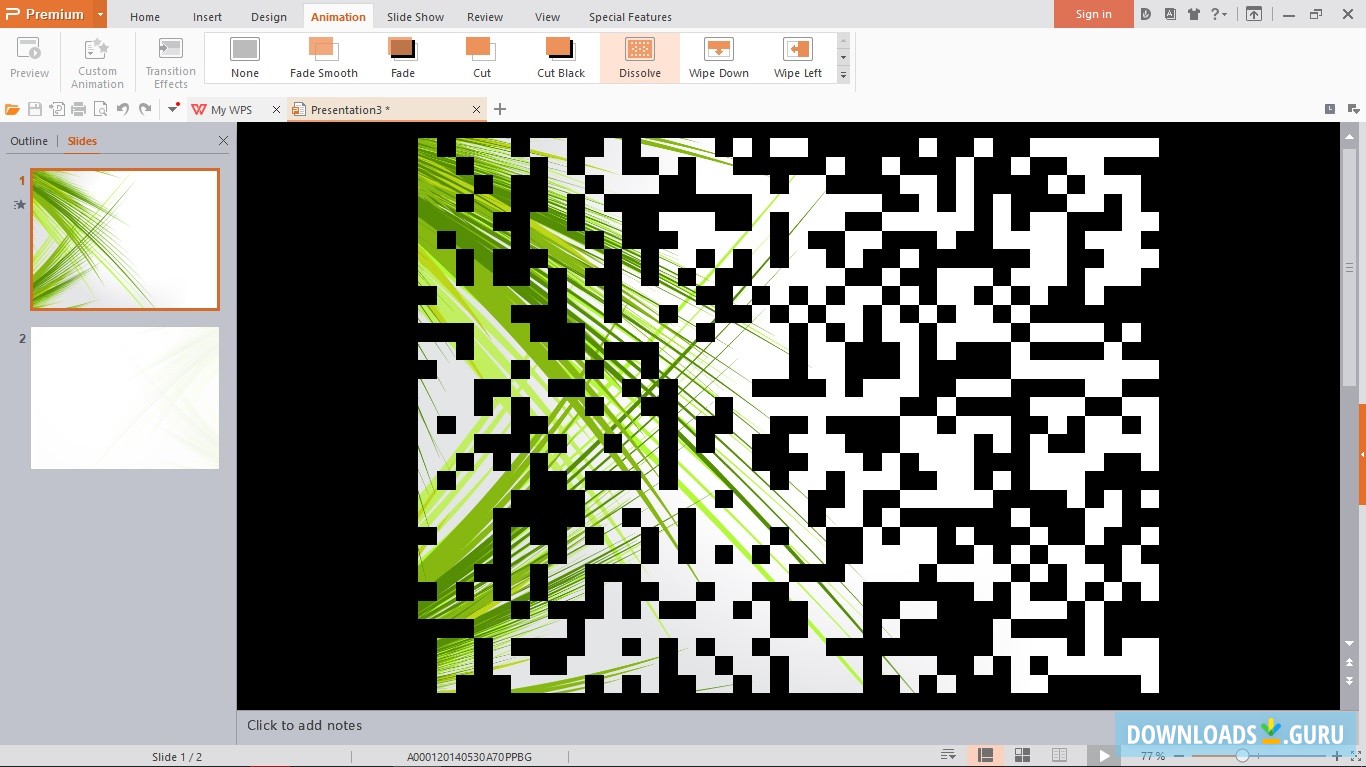This screenshot has height=767, width=1366.
Task: Click the zoom slider handle
Action: click(x=1242, y=756)
